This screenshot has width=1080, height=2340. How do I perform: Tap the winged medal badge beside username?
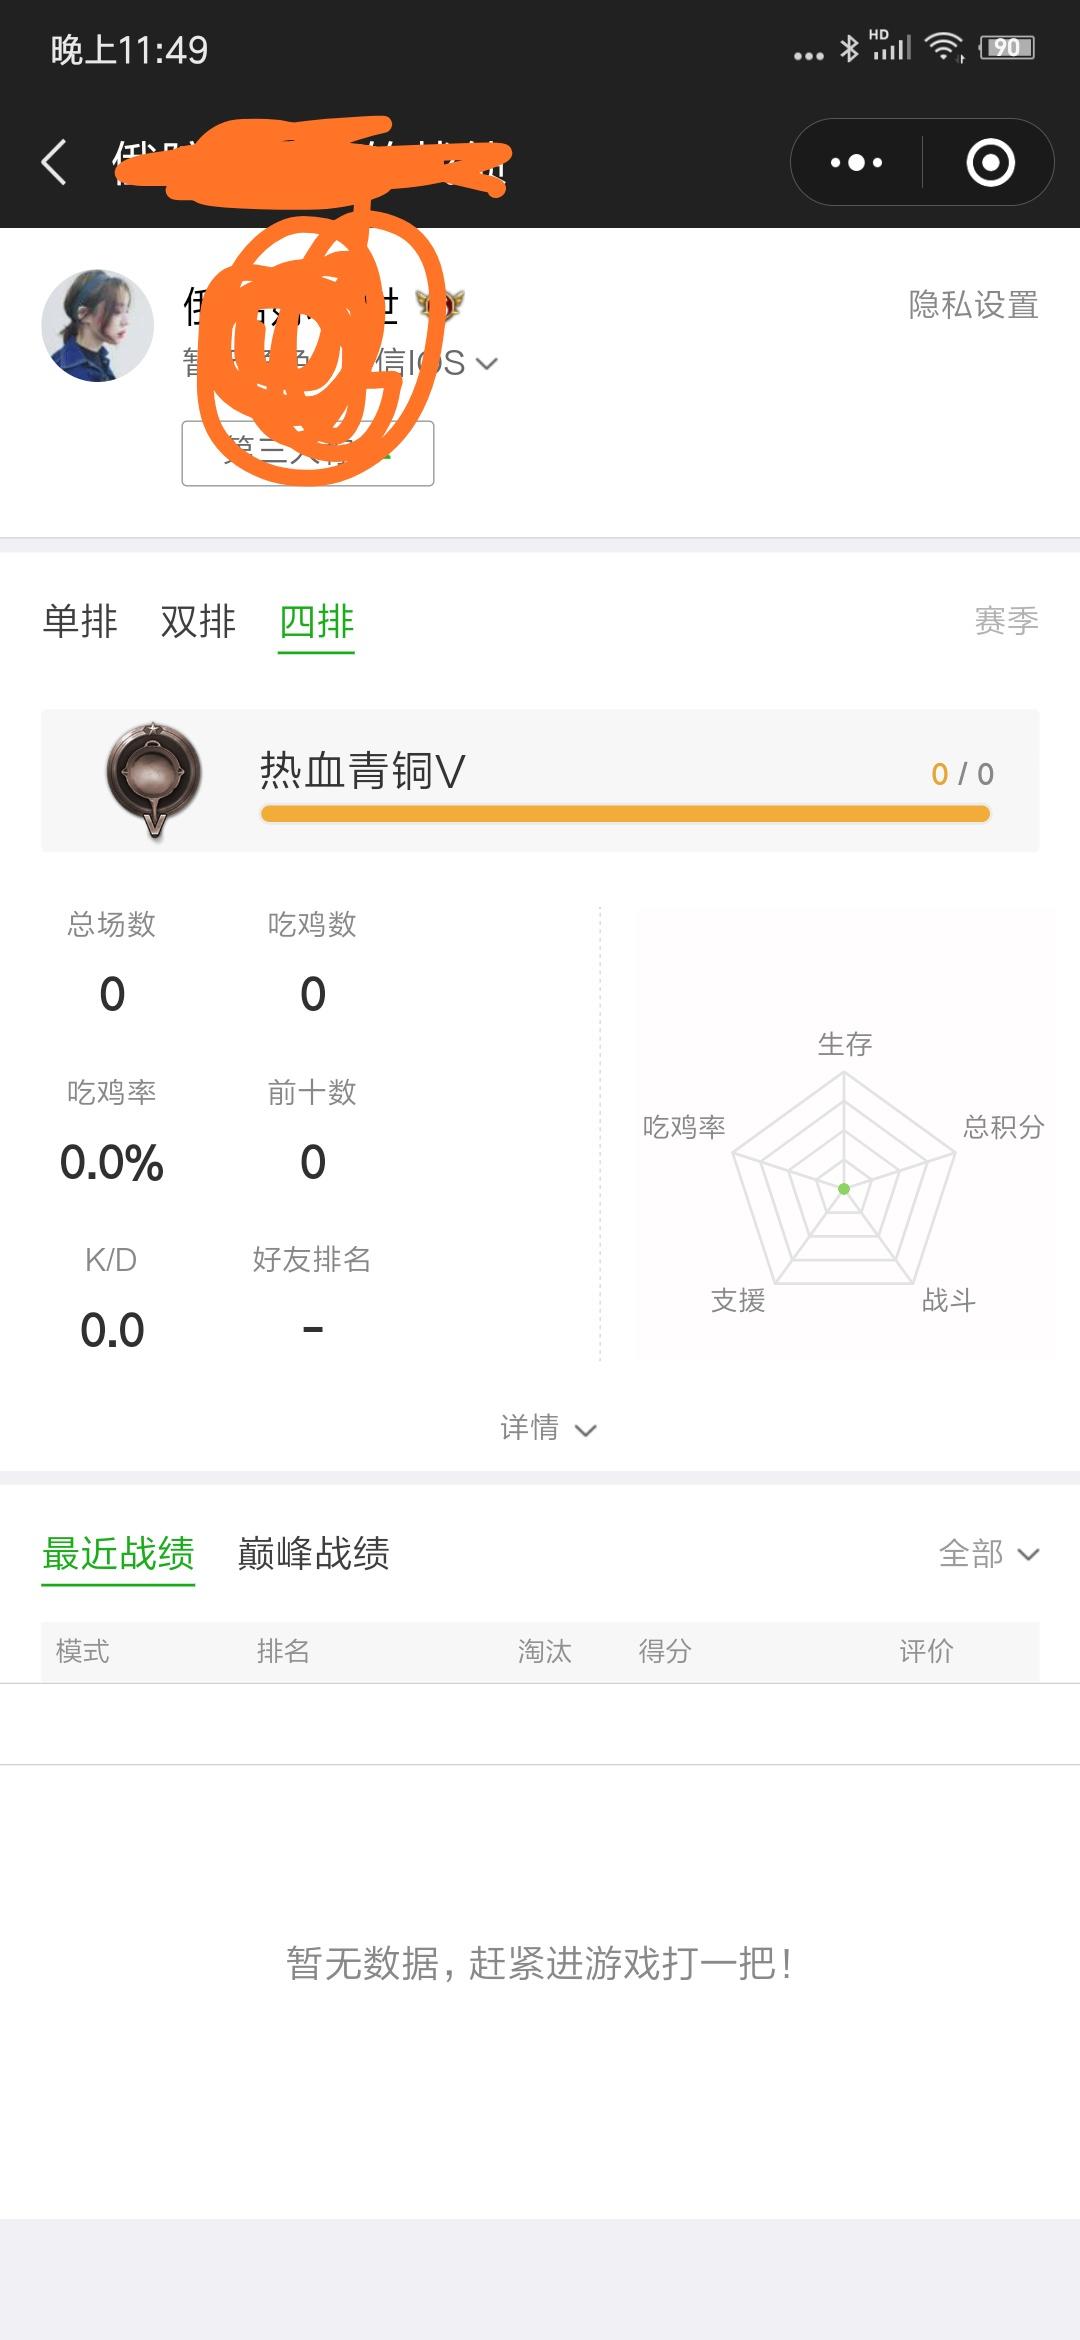(x=440, y=304)
